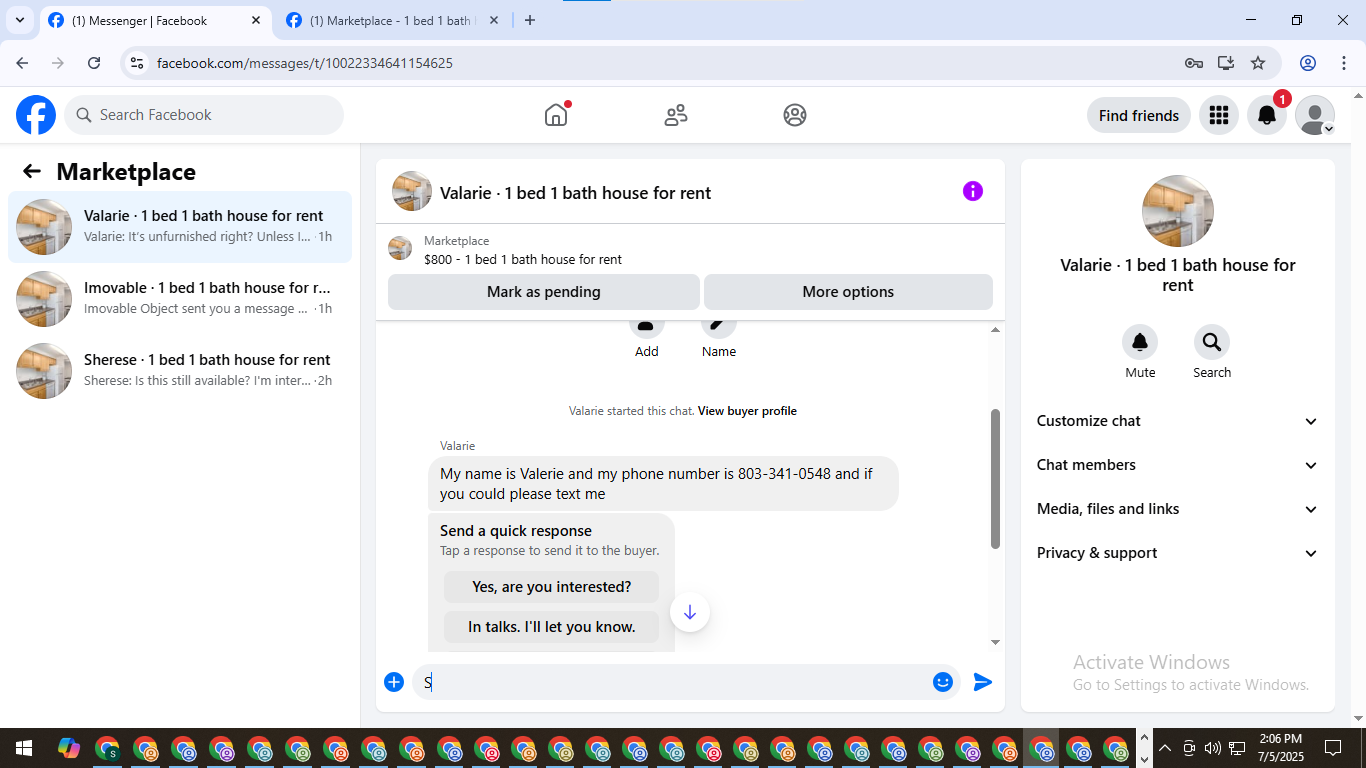Expand Media, files and links section
The width and height of the screenshot is (1366, 768).
click(x=1178, y=509)
